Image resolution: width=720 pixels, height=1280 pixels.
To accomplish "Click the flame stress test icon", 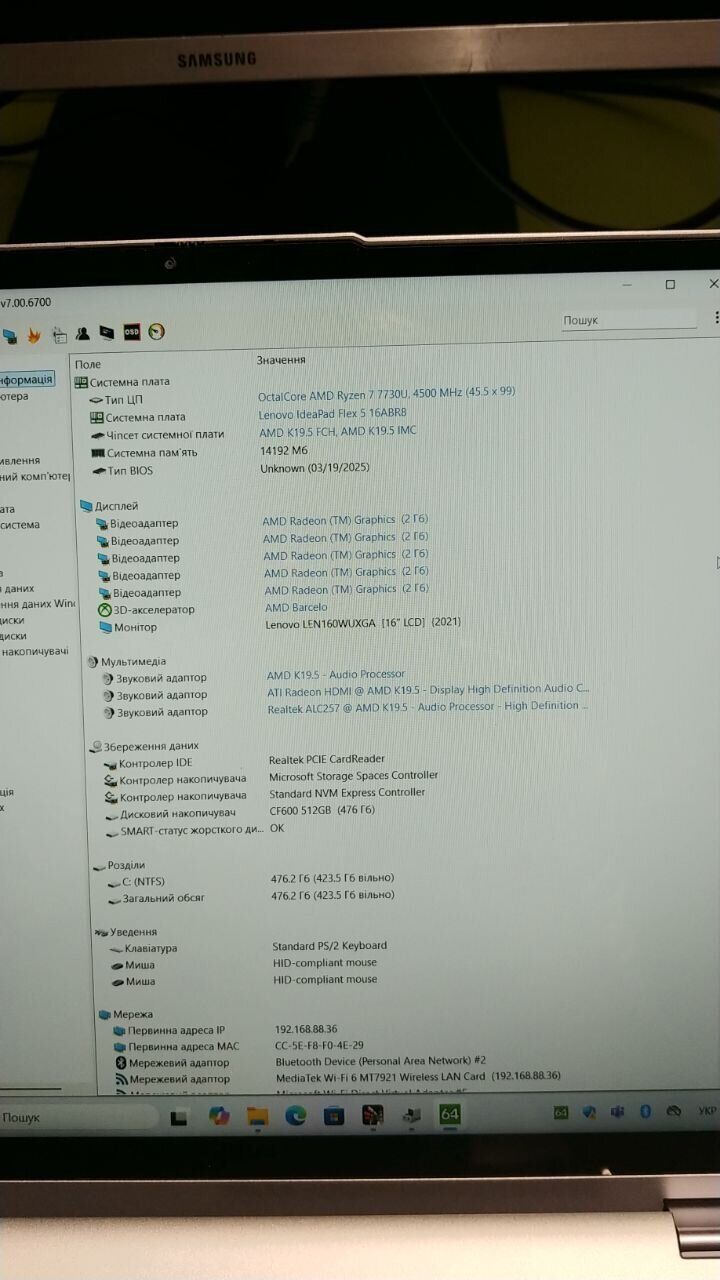I will tap(34, 335).
